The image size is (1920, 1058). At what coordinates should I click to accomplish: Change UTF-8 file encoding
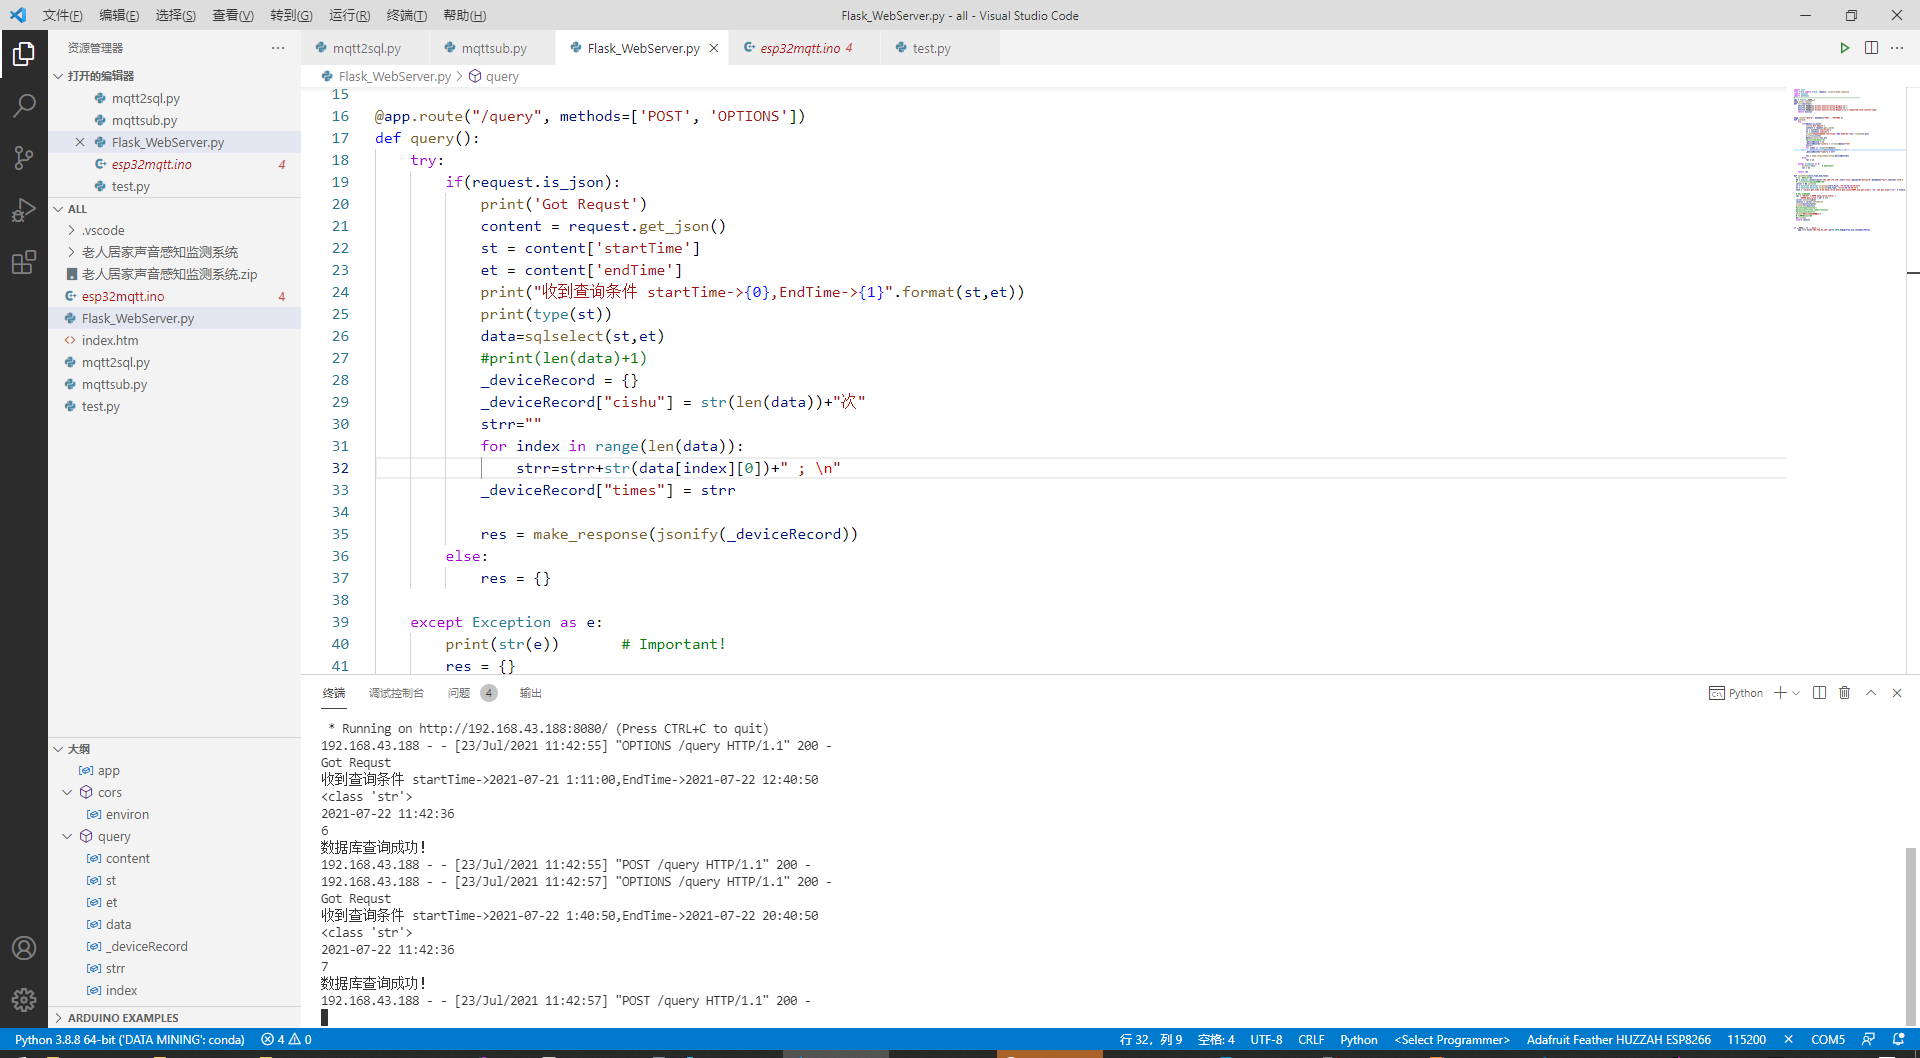[x=1266, y=1040]
